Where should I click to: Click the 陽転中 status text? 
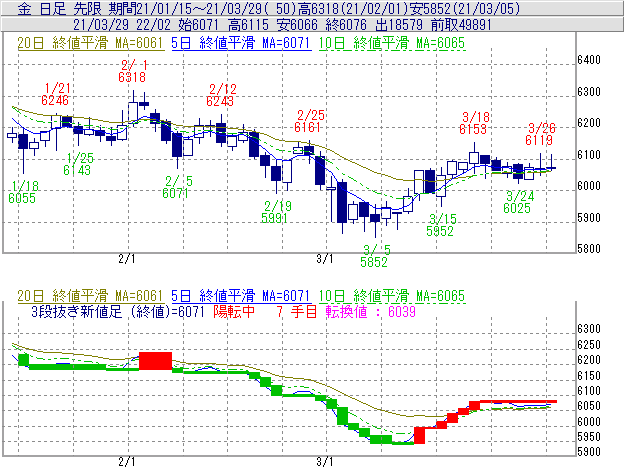[234, 311]
